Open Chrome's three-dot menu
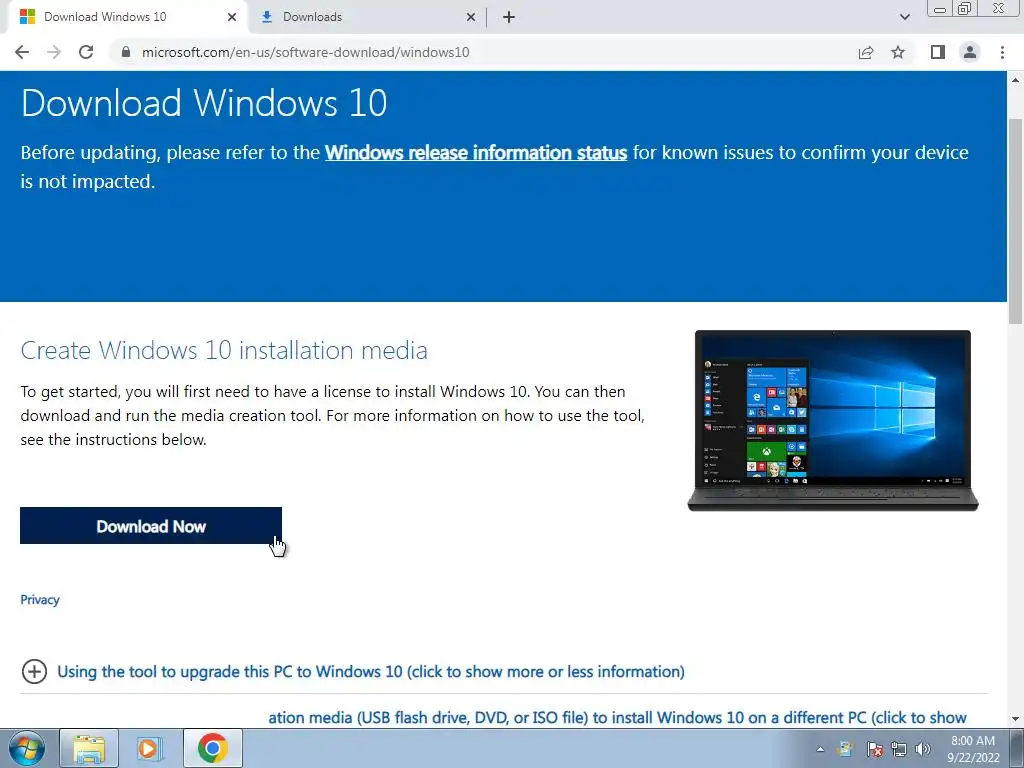 [1002, 52]
